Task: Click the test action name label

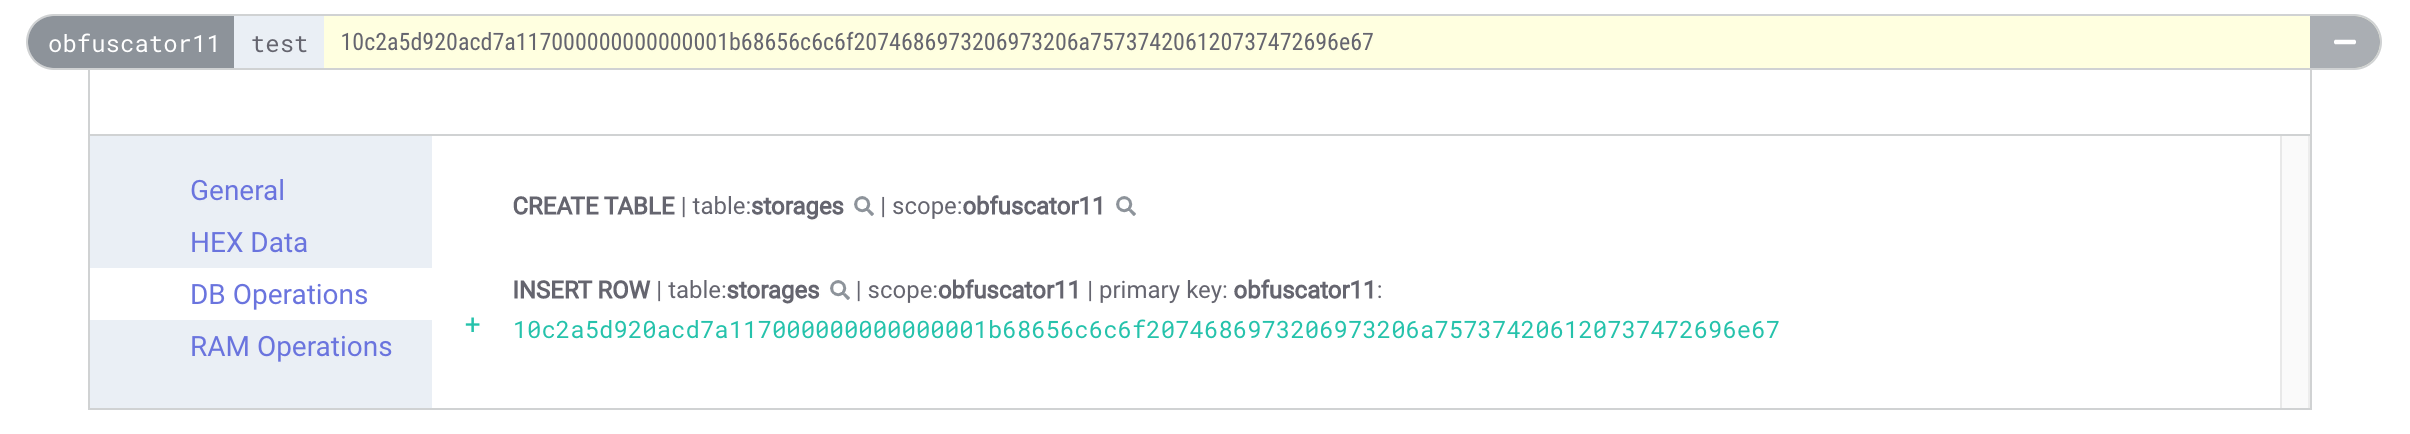Action: point(279,43)
